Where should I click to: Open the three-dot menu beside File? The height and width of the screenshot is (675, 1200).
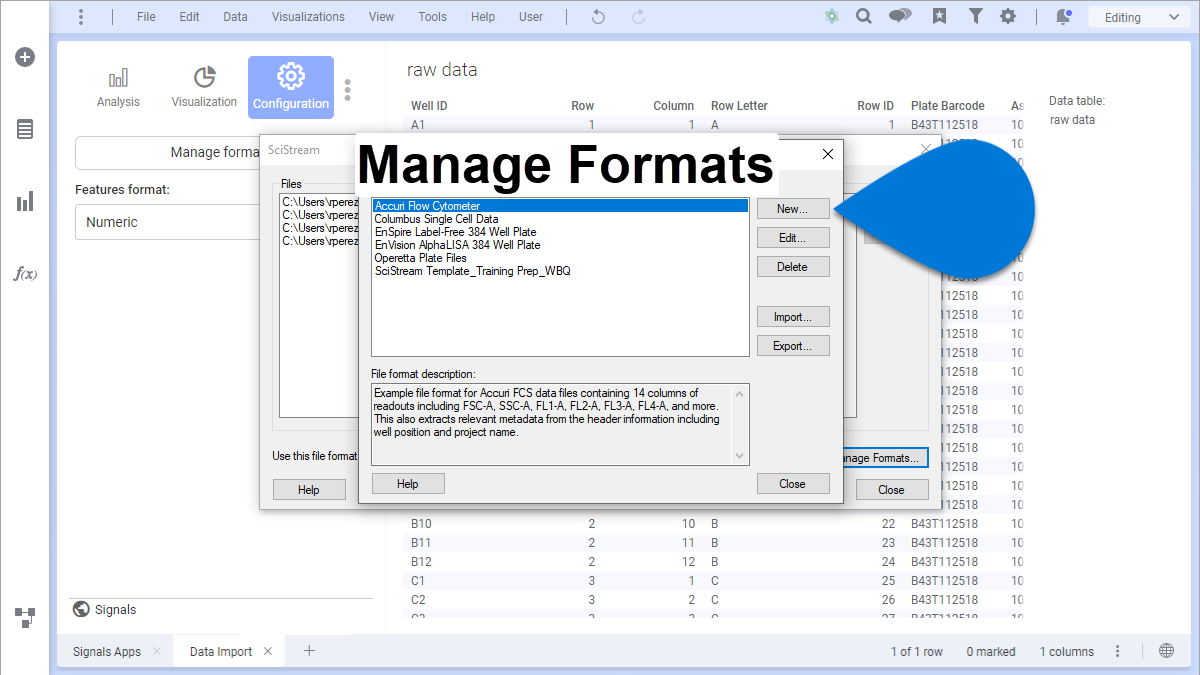81,17
